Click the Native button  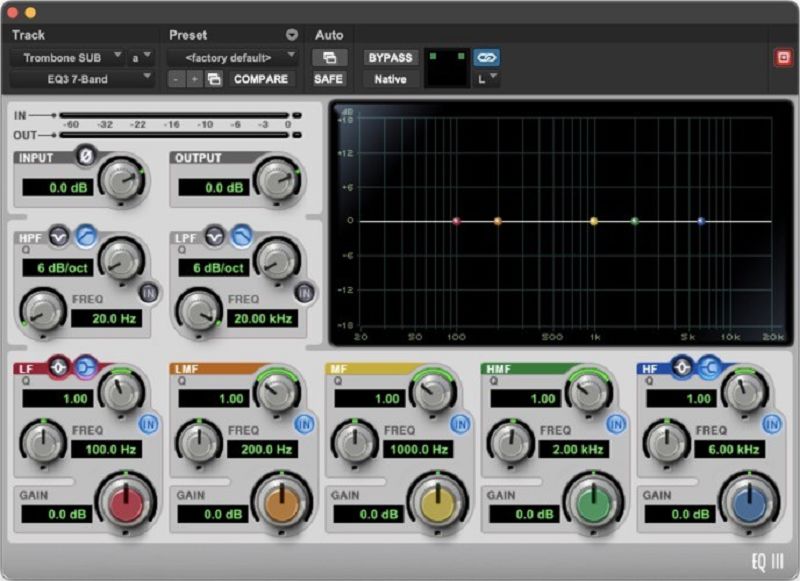[x=390, y=79]
